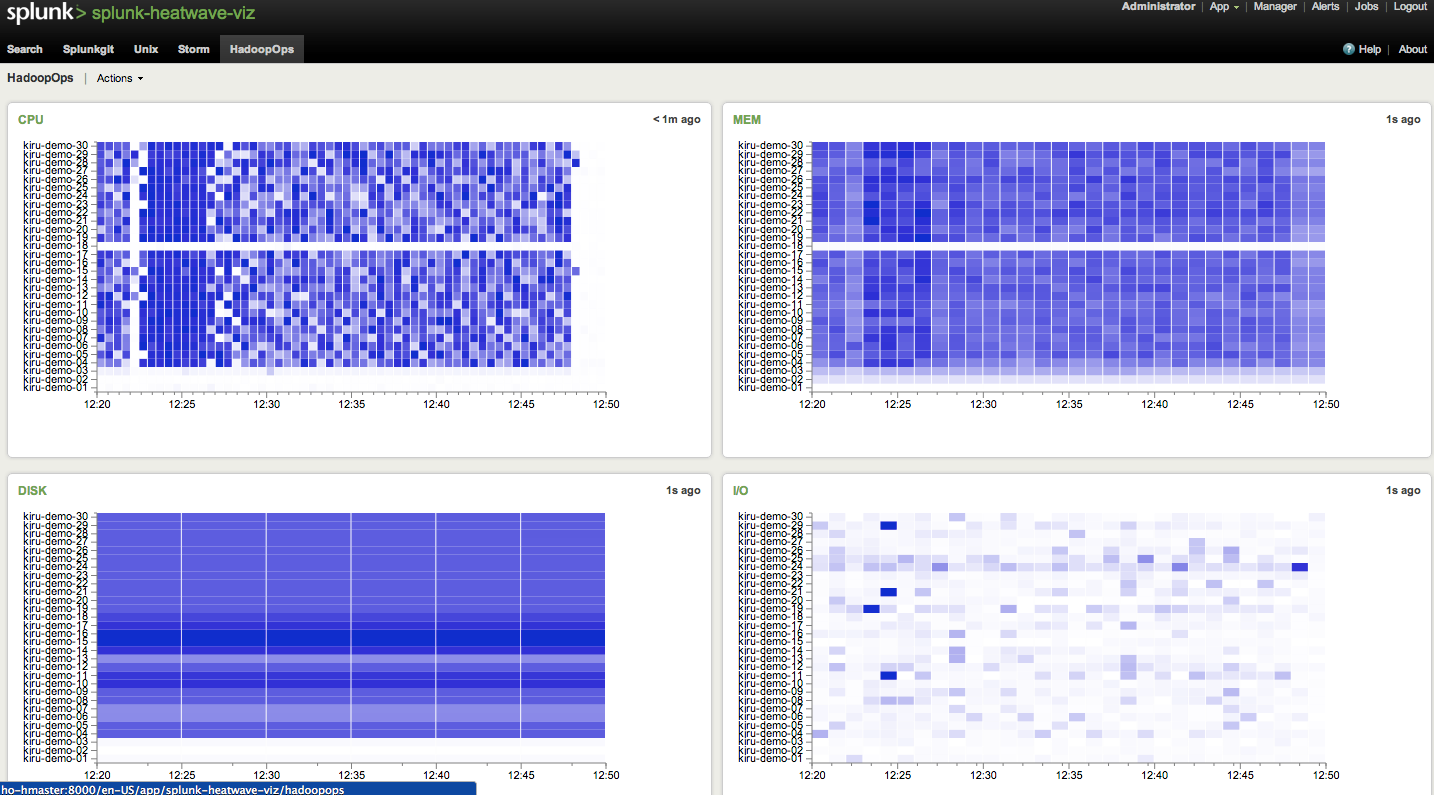
Task: Click the 12:50 axis label in CPU chart
Action: coord(606,404)
